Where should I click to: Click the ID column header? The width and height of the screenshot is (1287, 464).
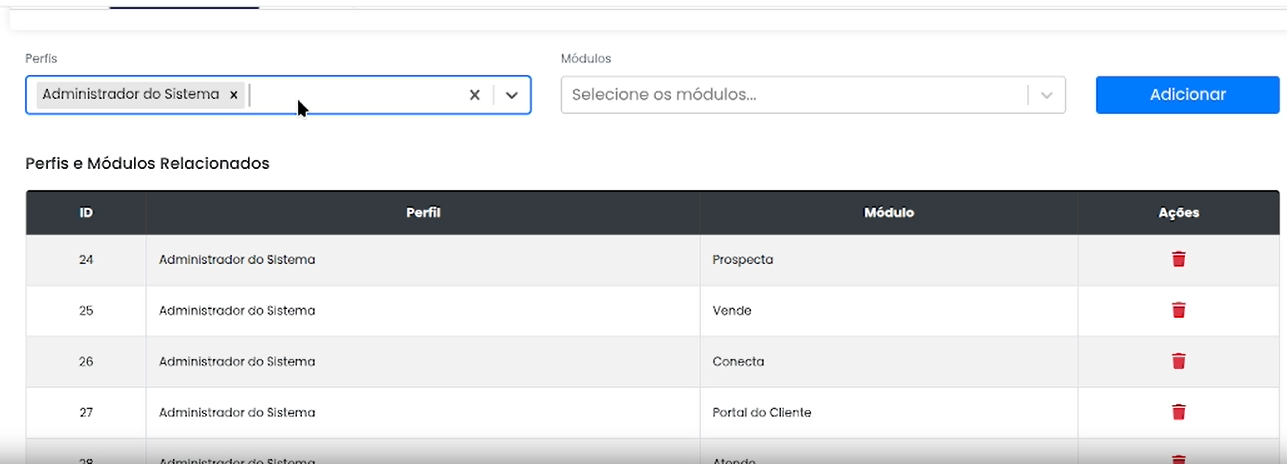[86, 213]
